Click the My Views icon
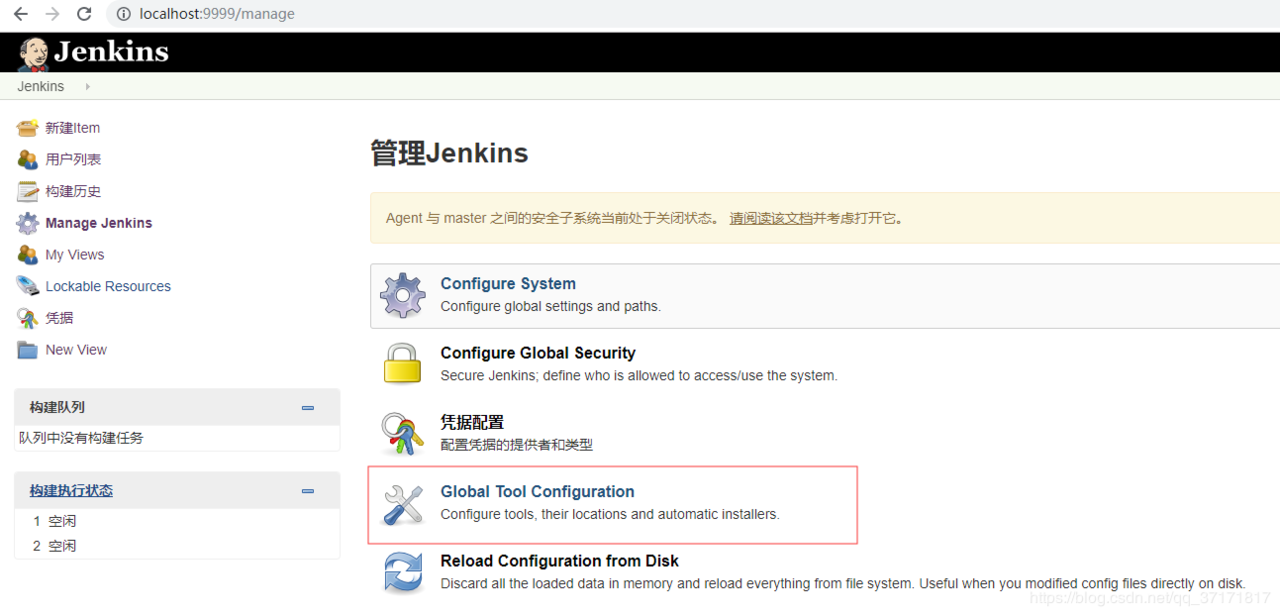1280x616 pixels. click(27, 254)
